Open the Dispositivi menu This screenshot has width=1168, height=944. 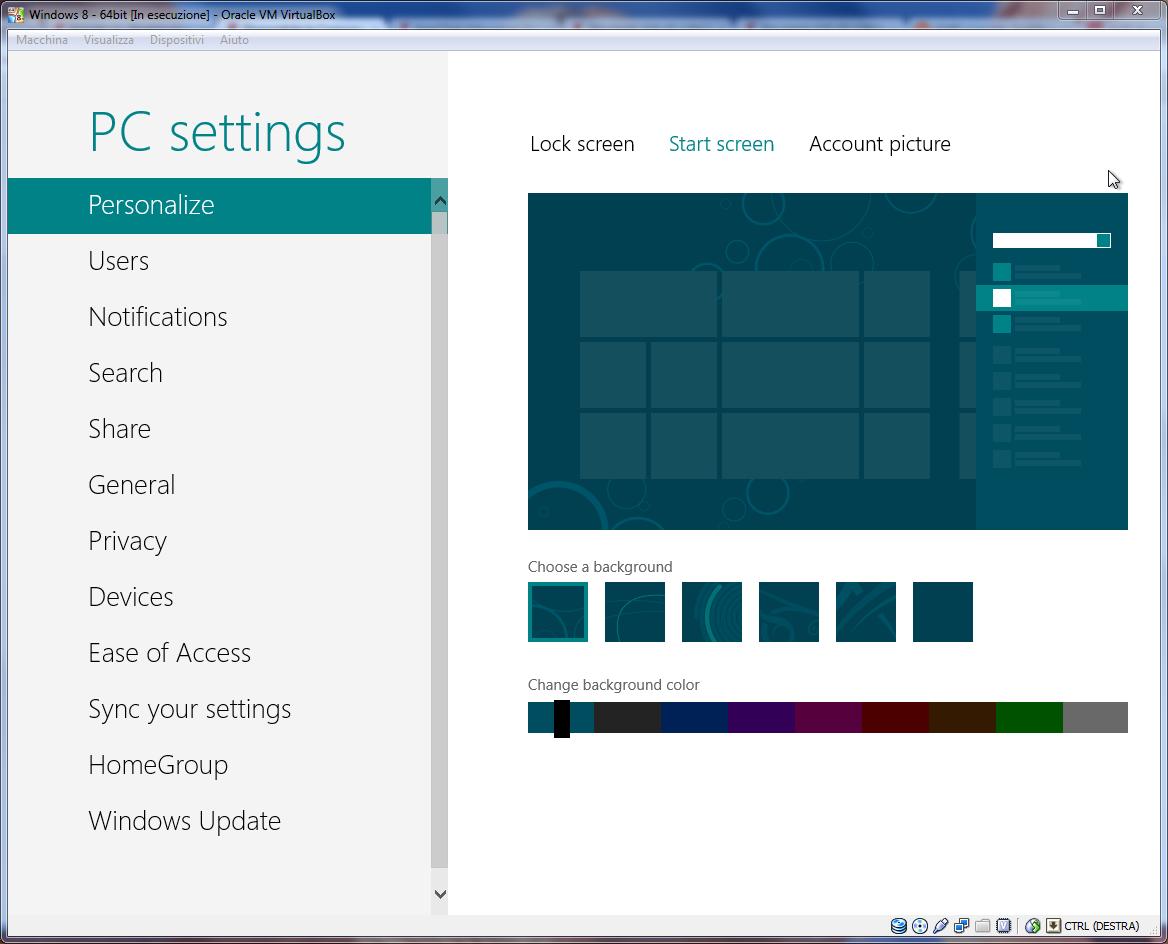coord(177,40)
